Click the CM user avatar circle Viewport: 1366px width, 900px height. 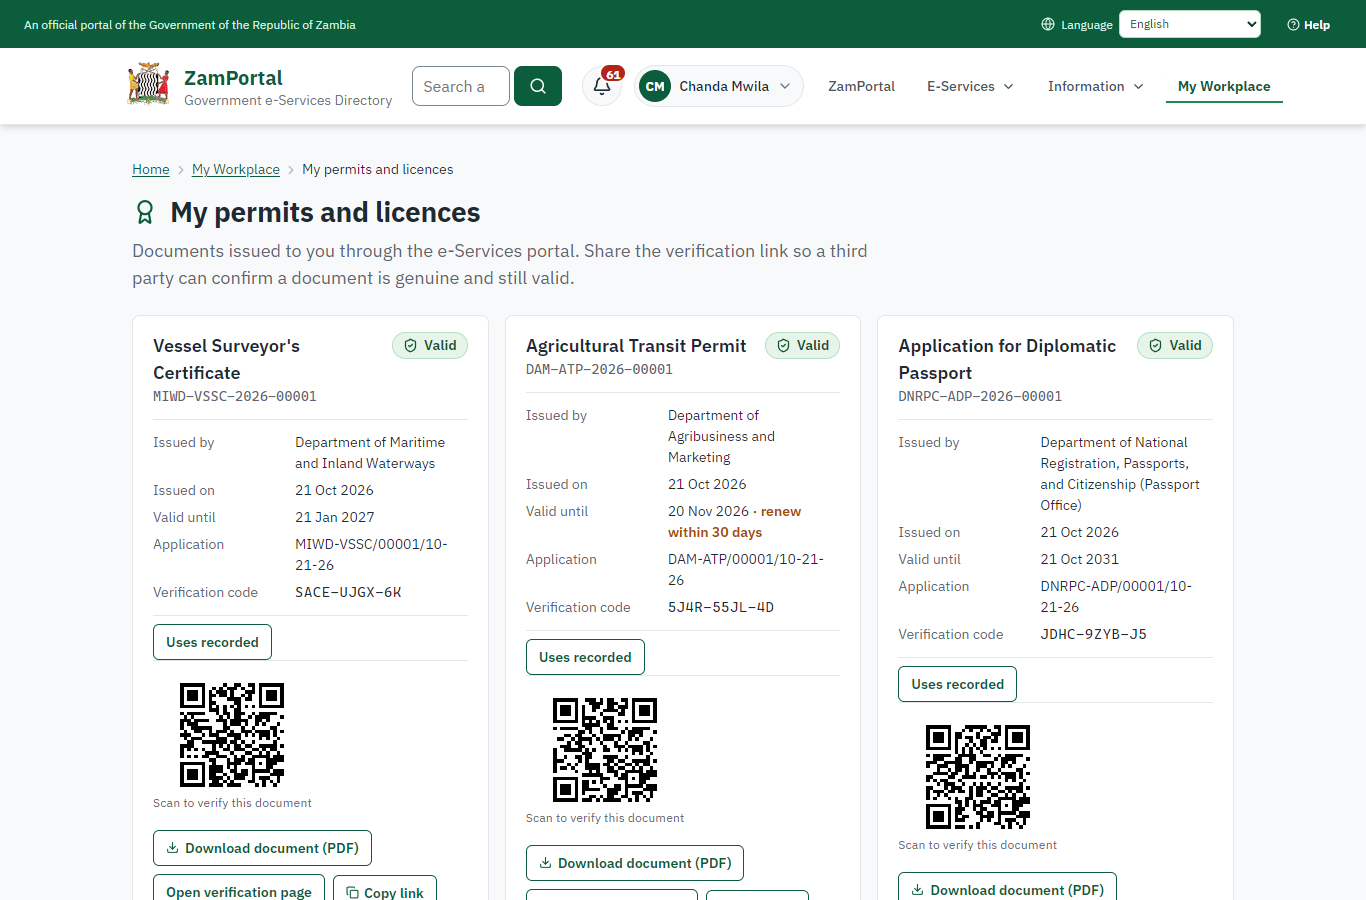point(655,86)
